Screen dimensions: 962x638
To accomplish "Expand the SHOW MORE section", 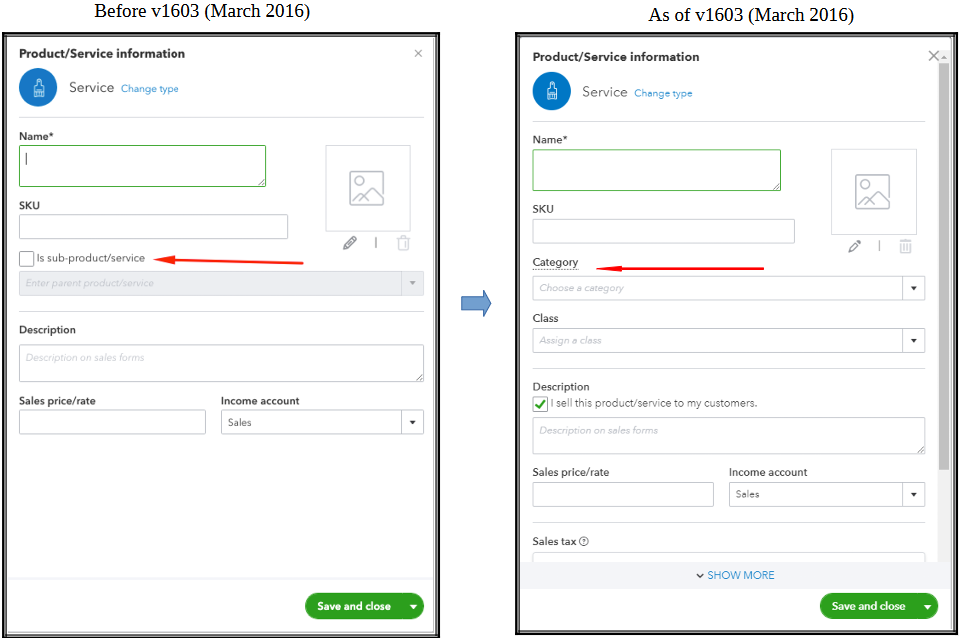I will [733, 575].
